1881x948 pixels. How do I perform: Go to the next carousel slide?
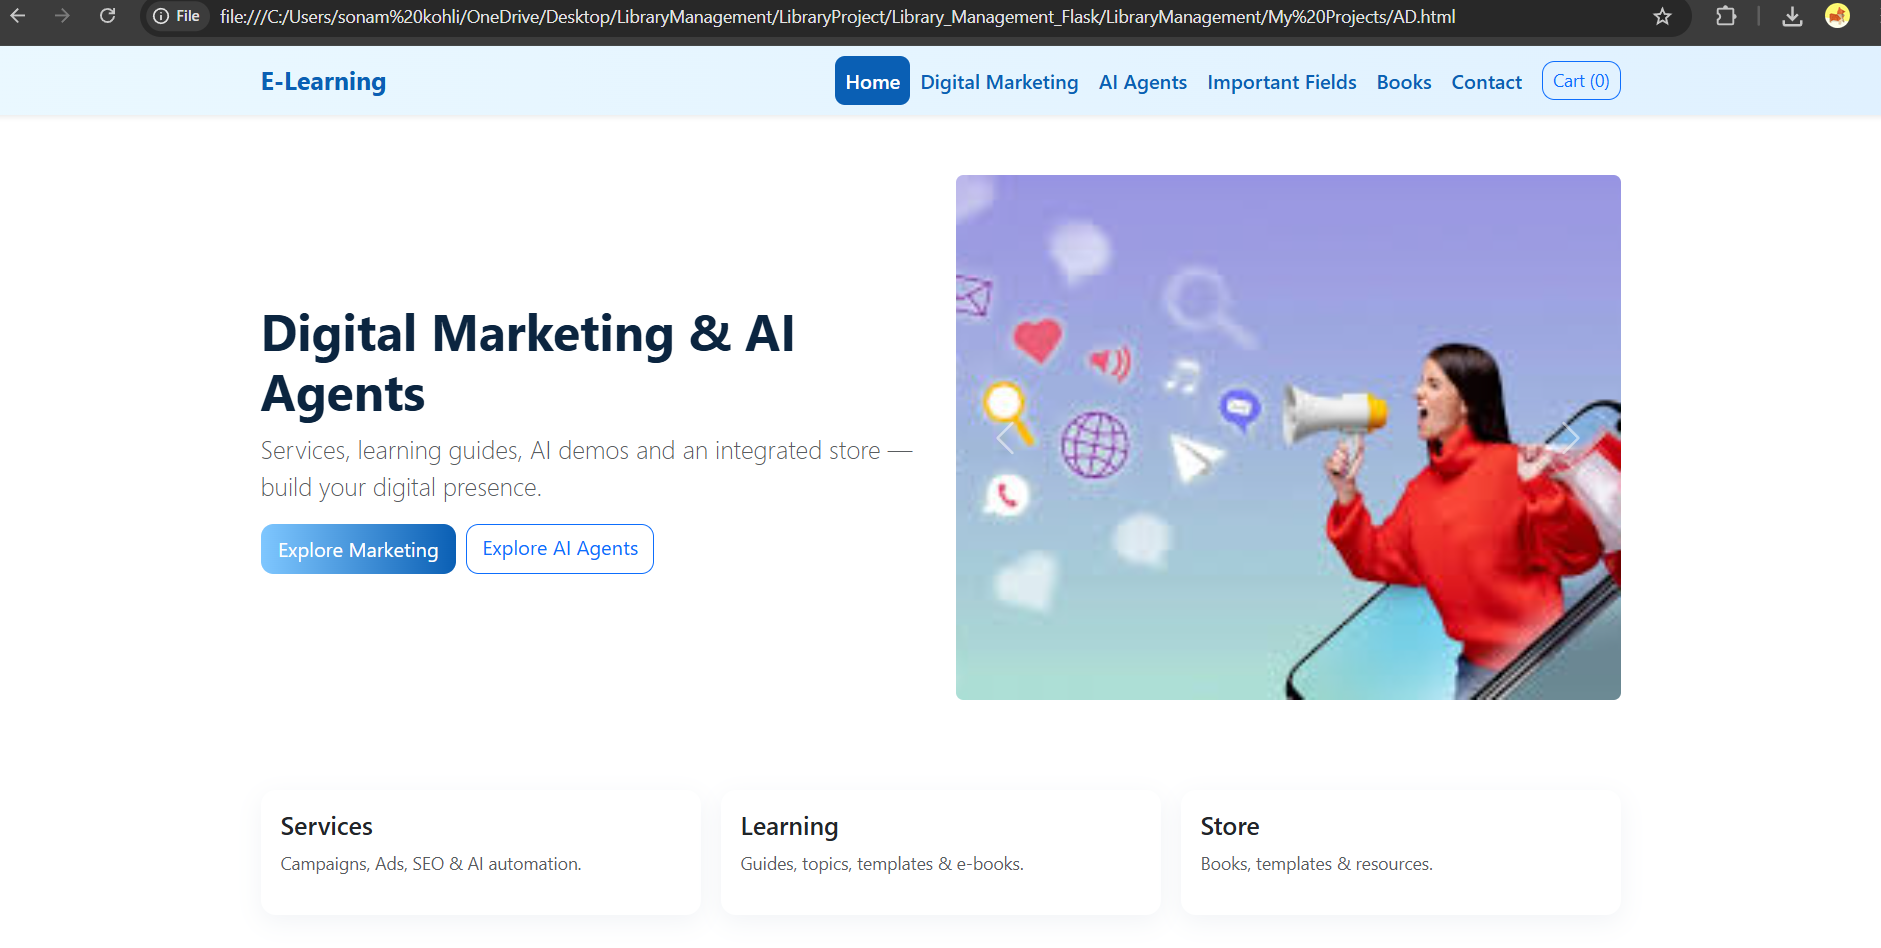tap(1570, 438)
